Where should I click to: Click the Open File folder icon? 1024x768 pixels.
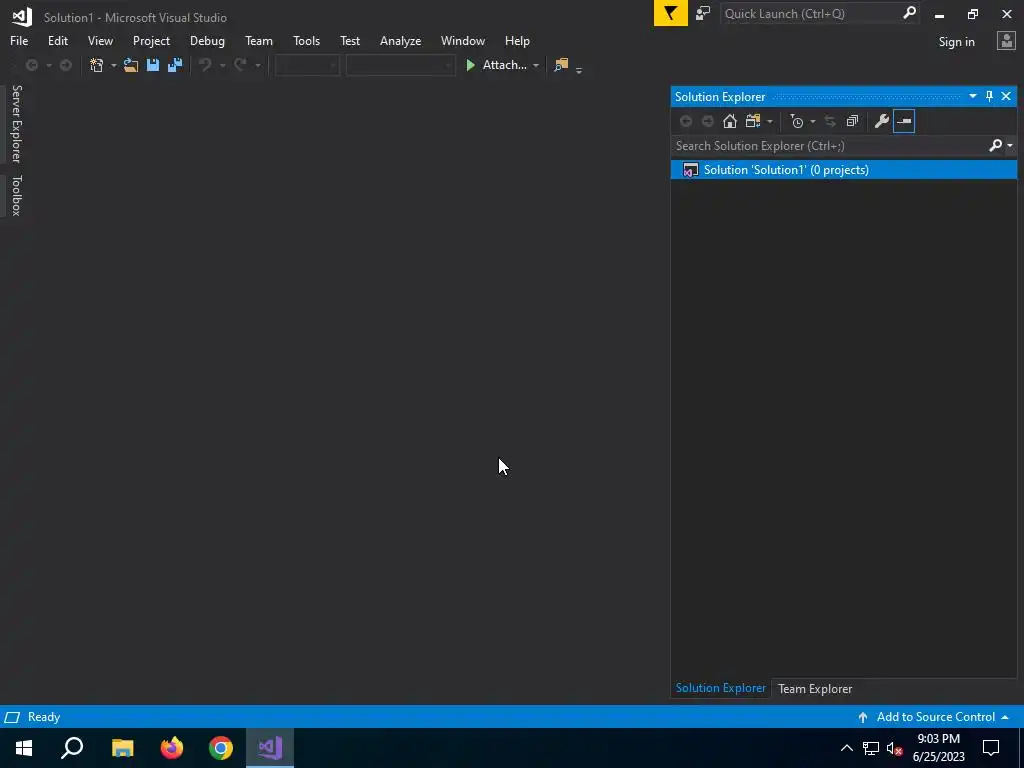pos(131,65)
